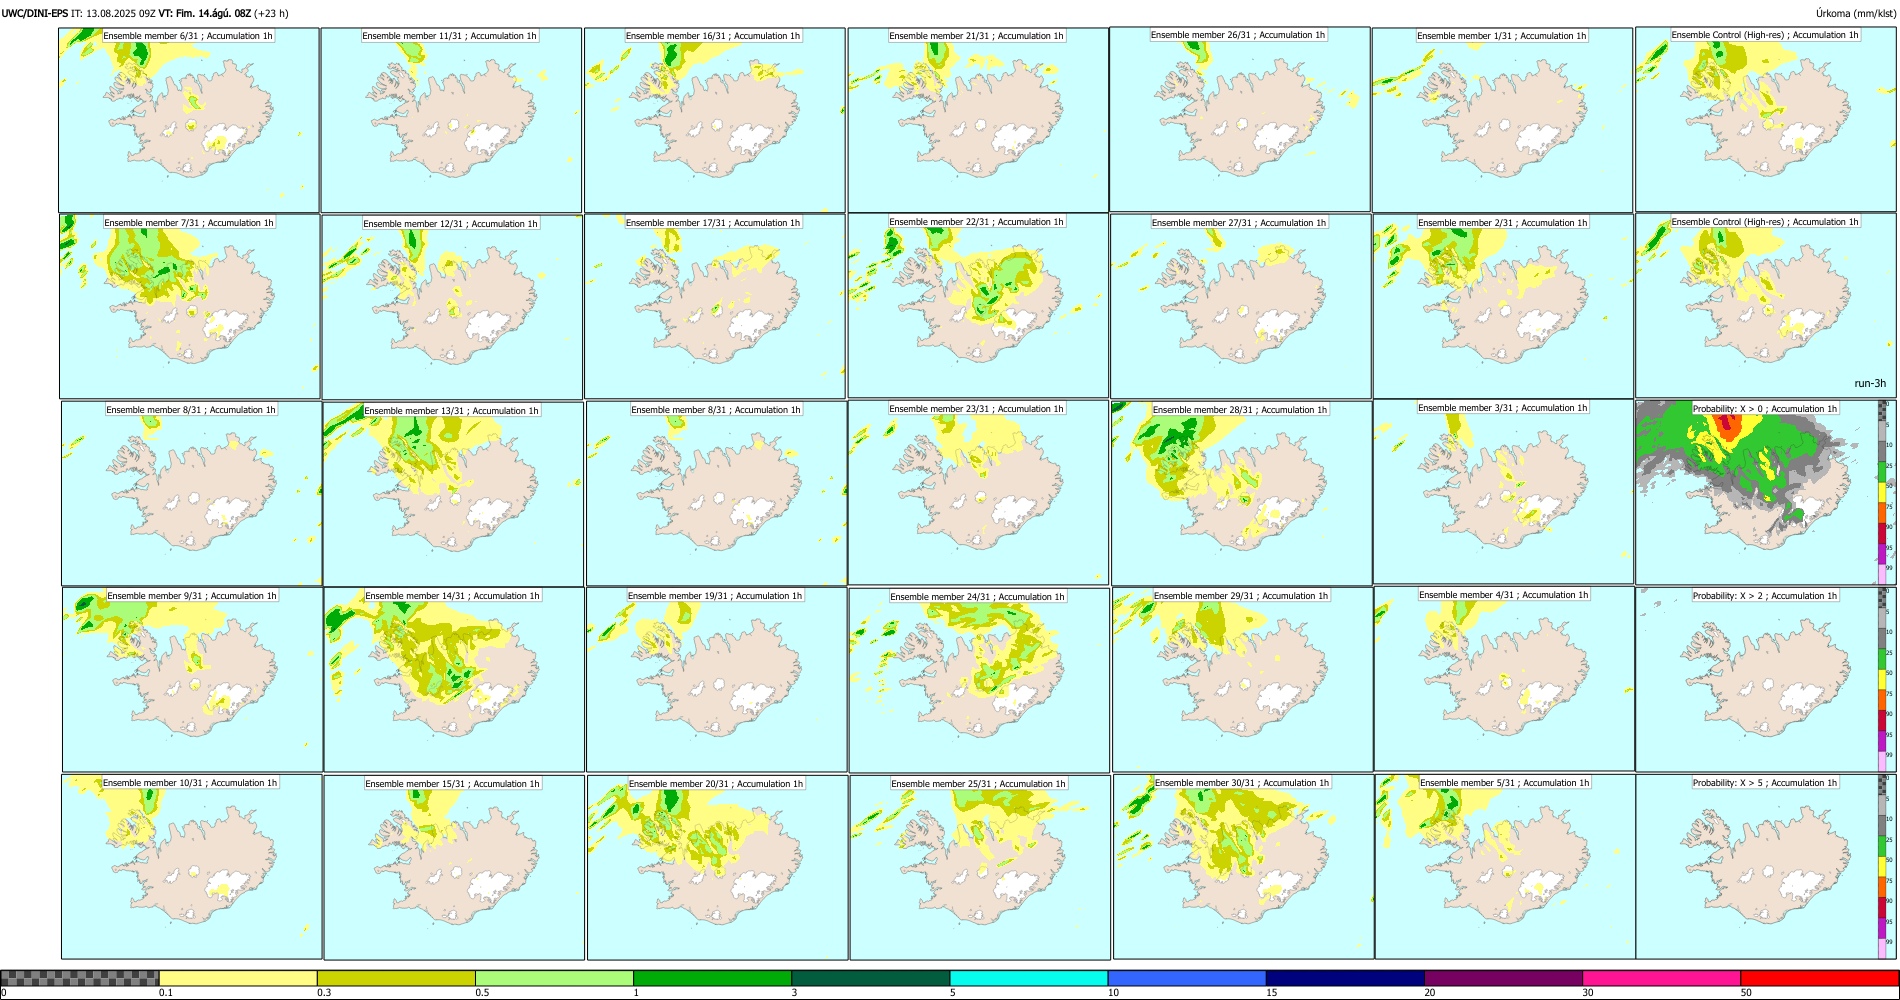
Task: Open Ensemble member 15/31 map panel
Action: 454,868
